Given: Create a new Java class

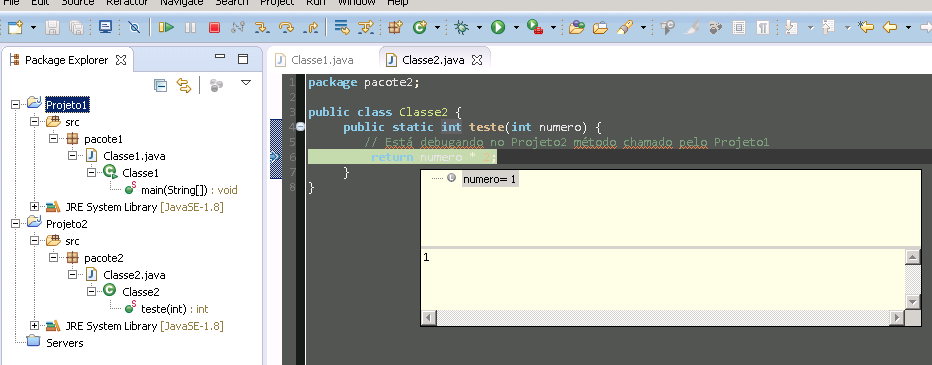Looking at the screenshot, I should click(421, 27).
